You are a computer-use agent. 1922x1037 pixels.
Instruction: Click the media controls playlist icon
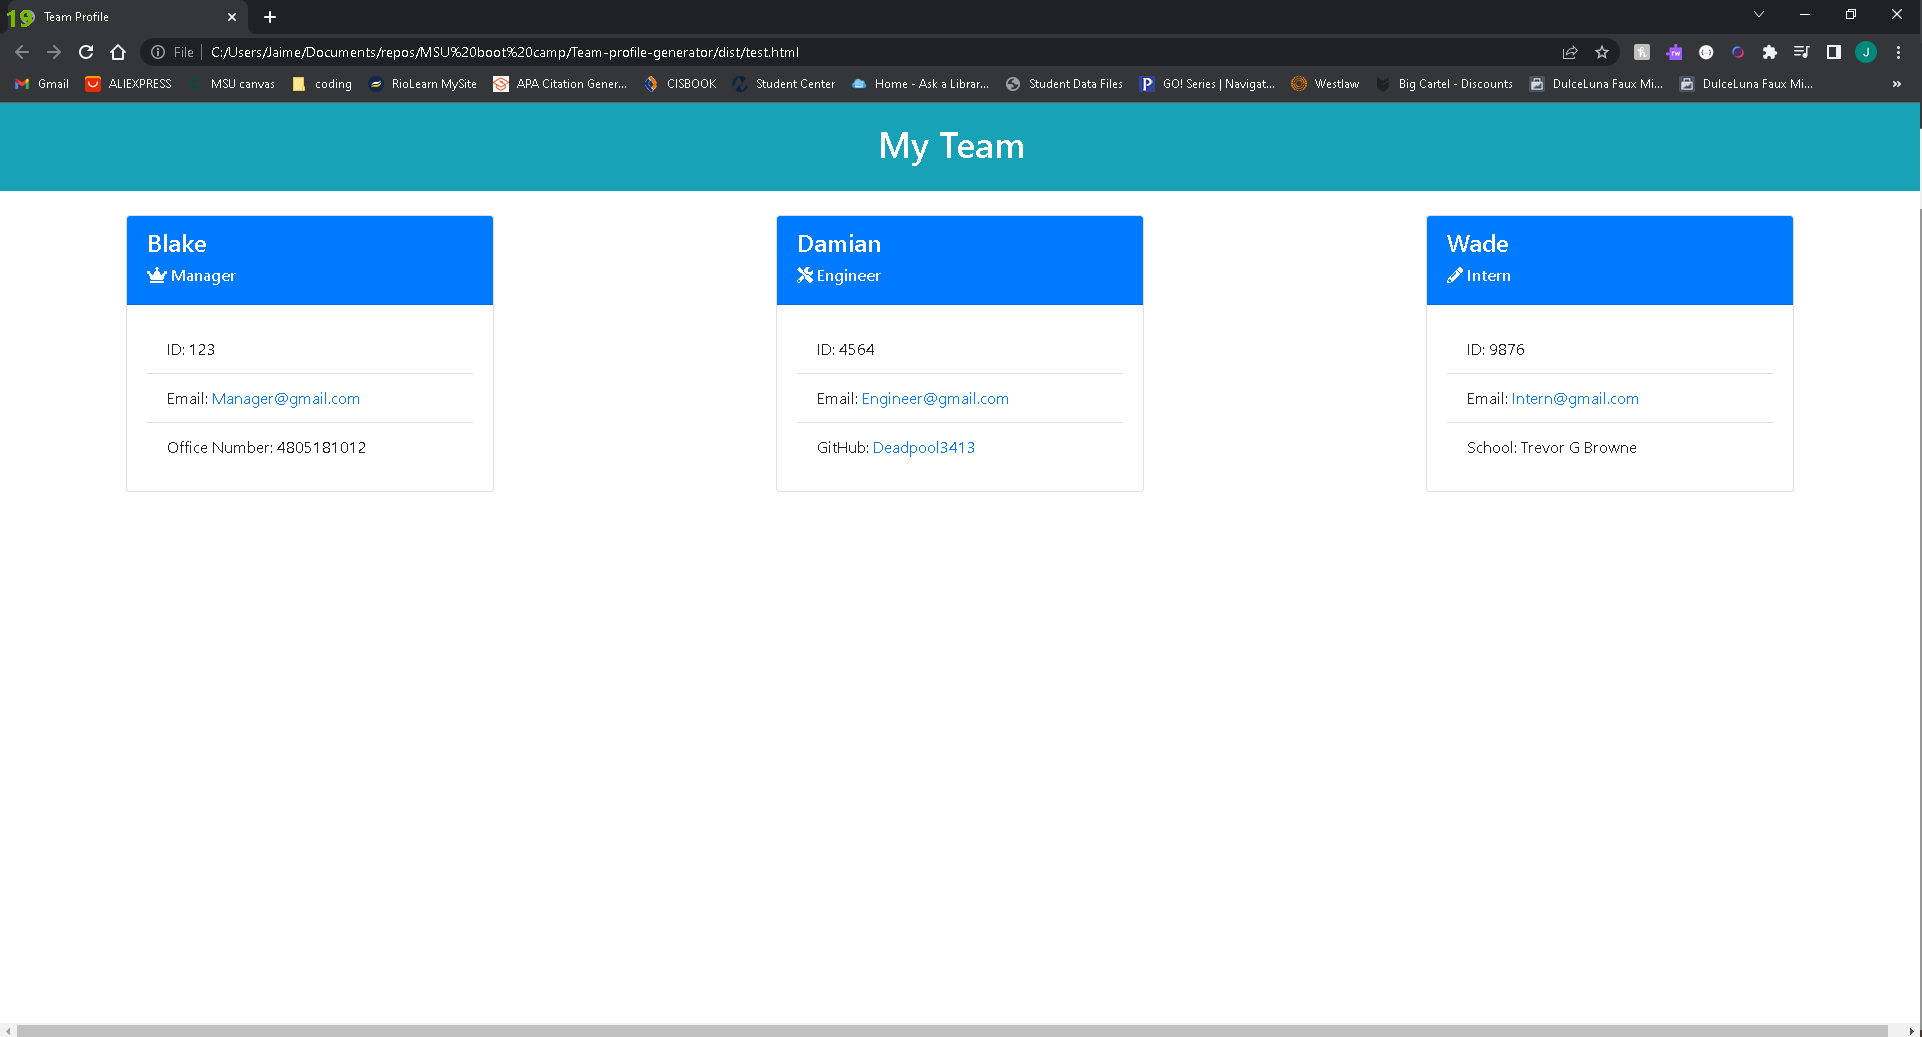tap(1802, 52)
